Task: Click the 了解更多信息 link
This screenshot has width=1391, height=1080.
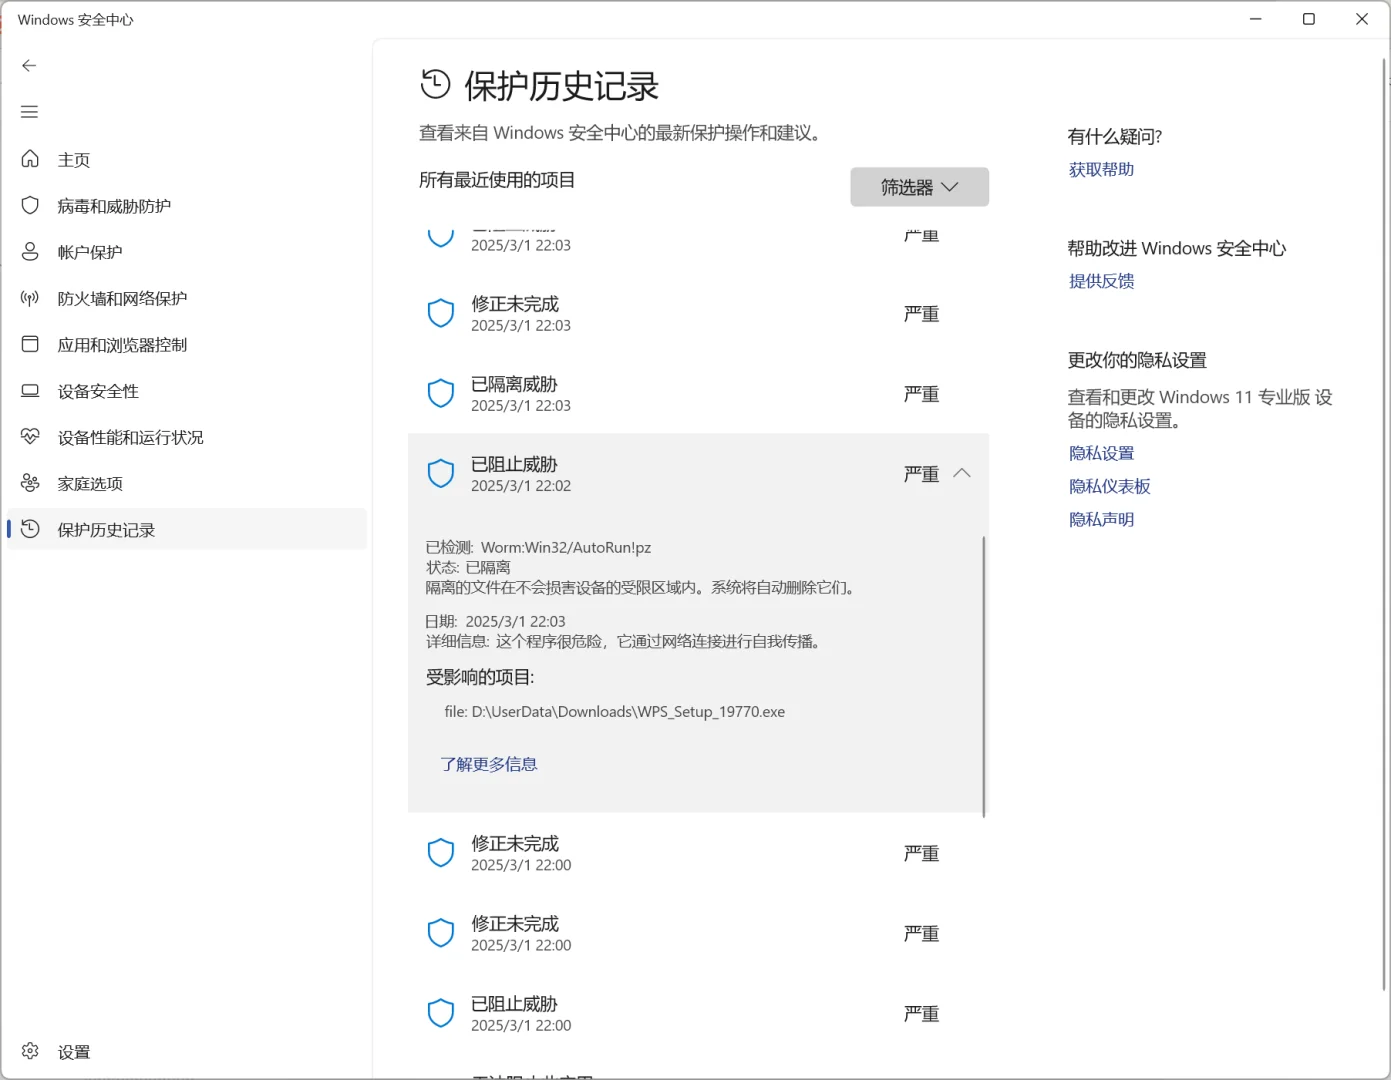Action: 488,763
